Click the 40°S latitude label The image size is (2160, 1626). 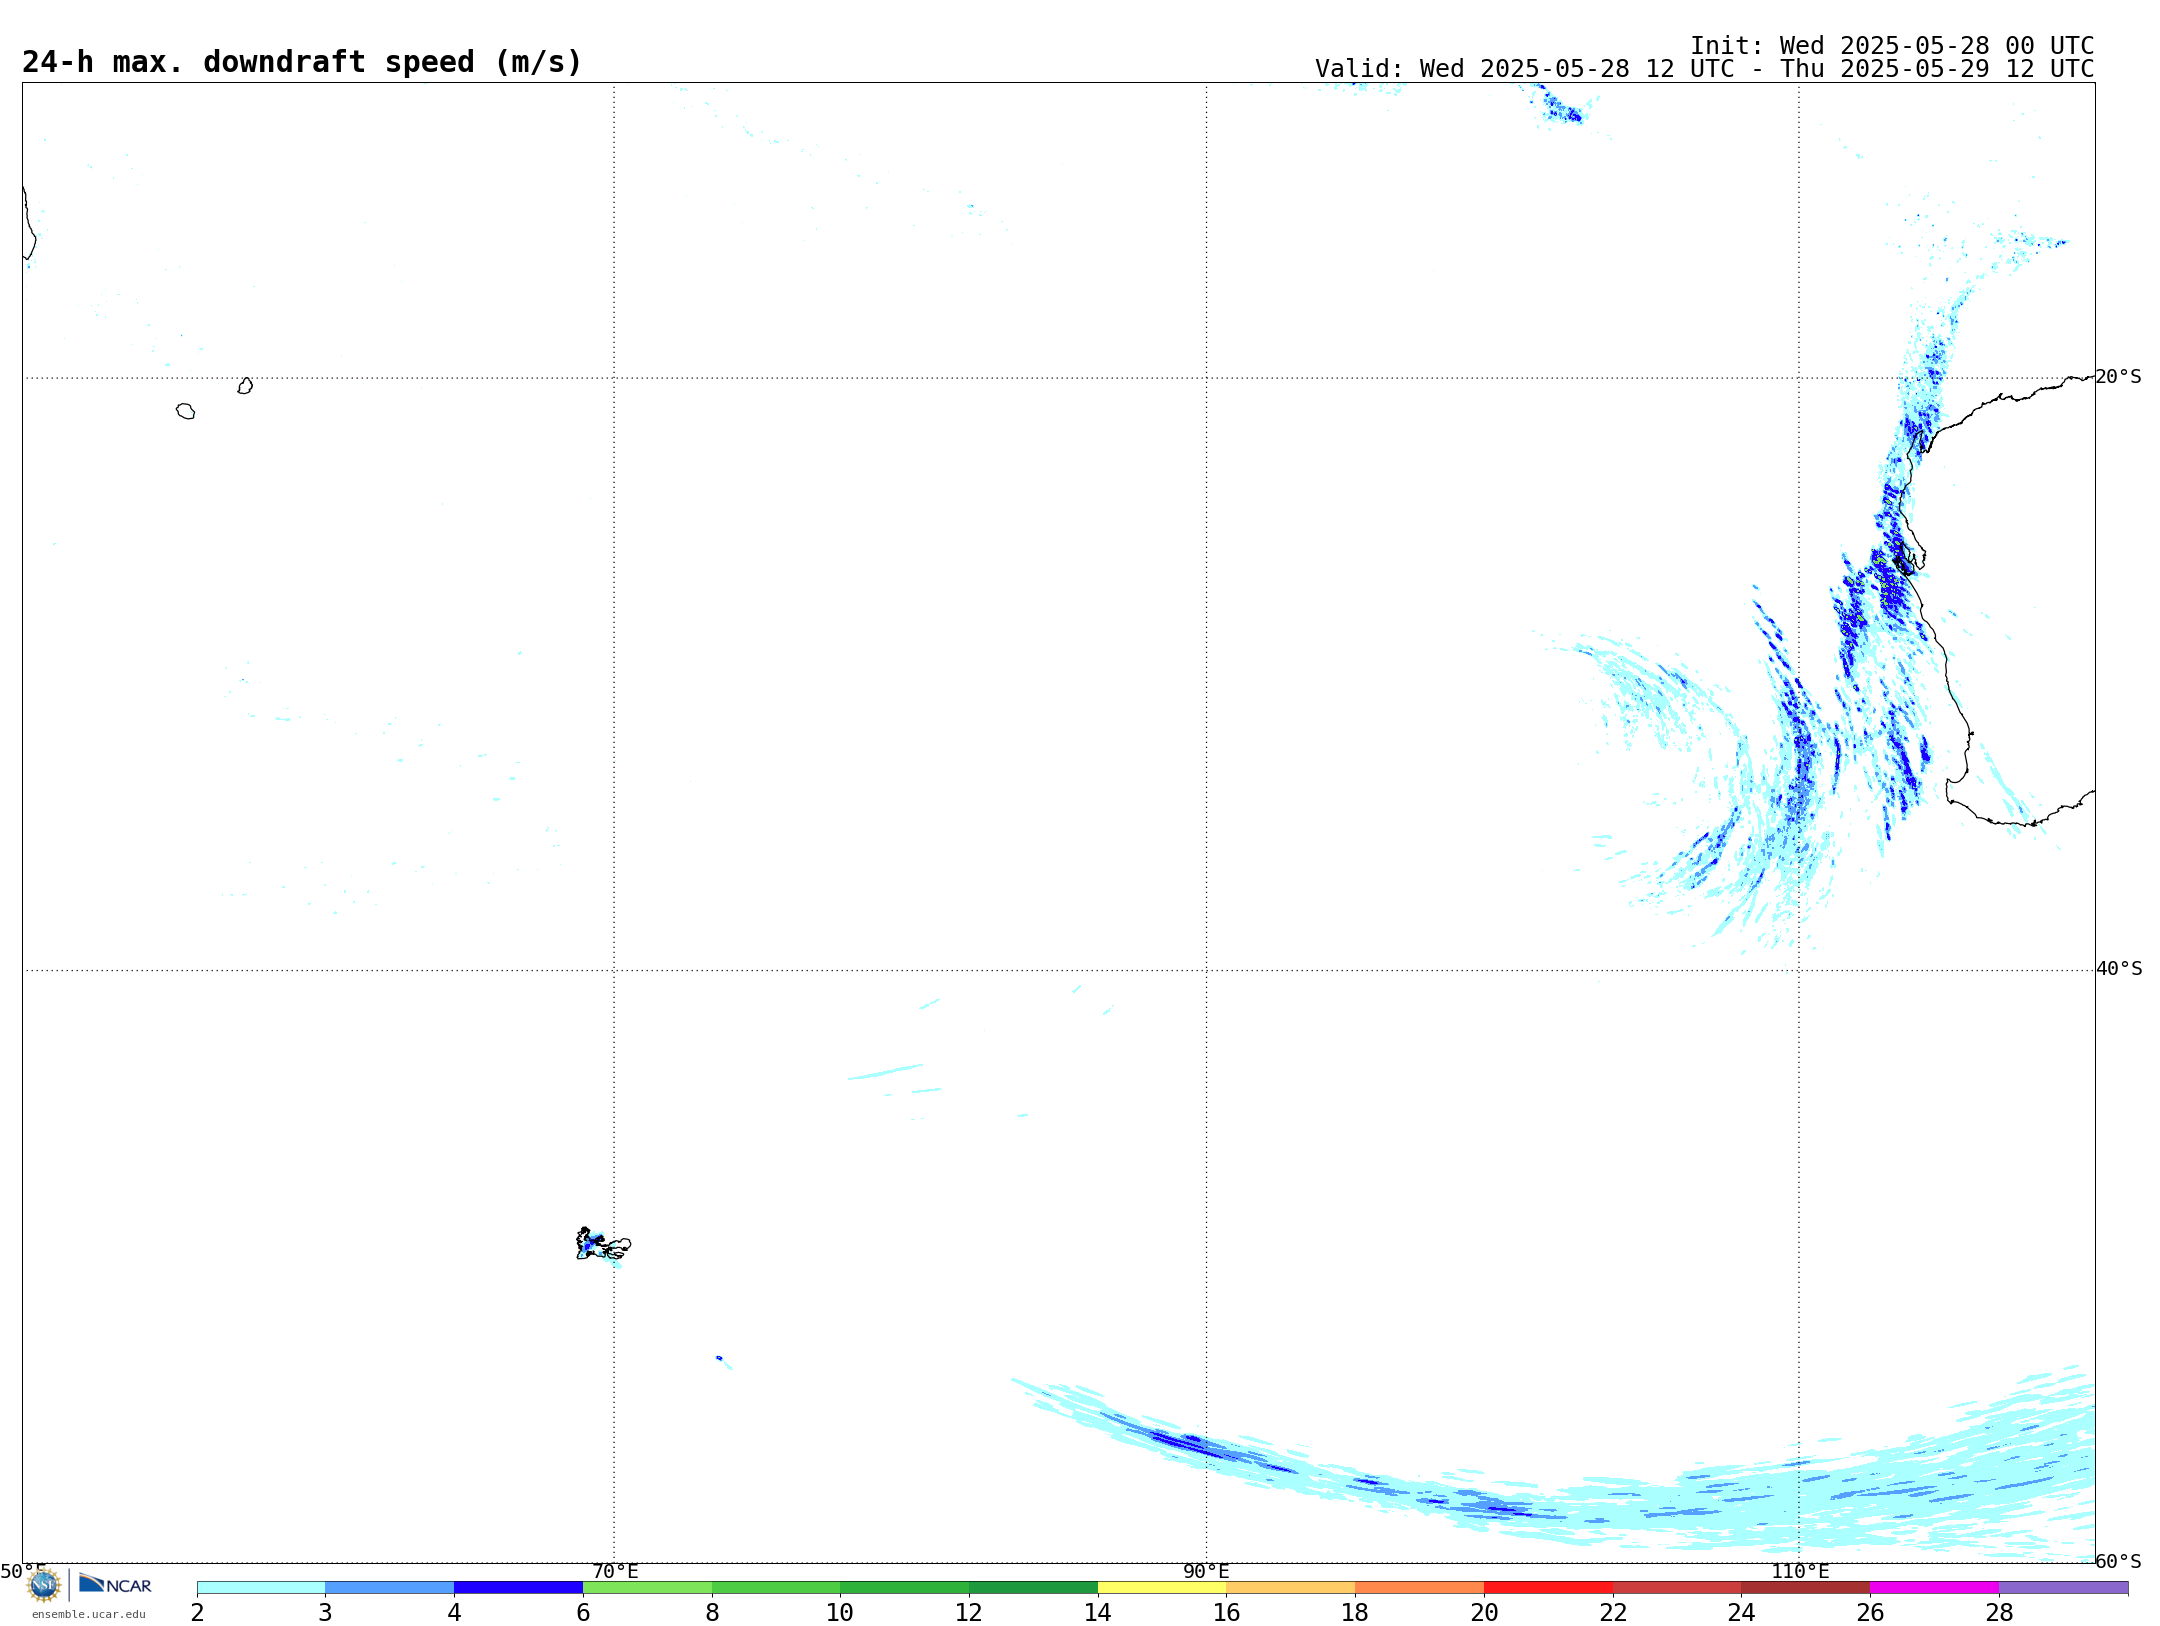[x=2118, y=969]
